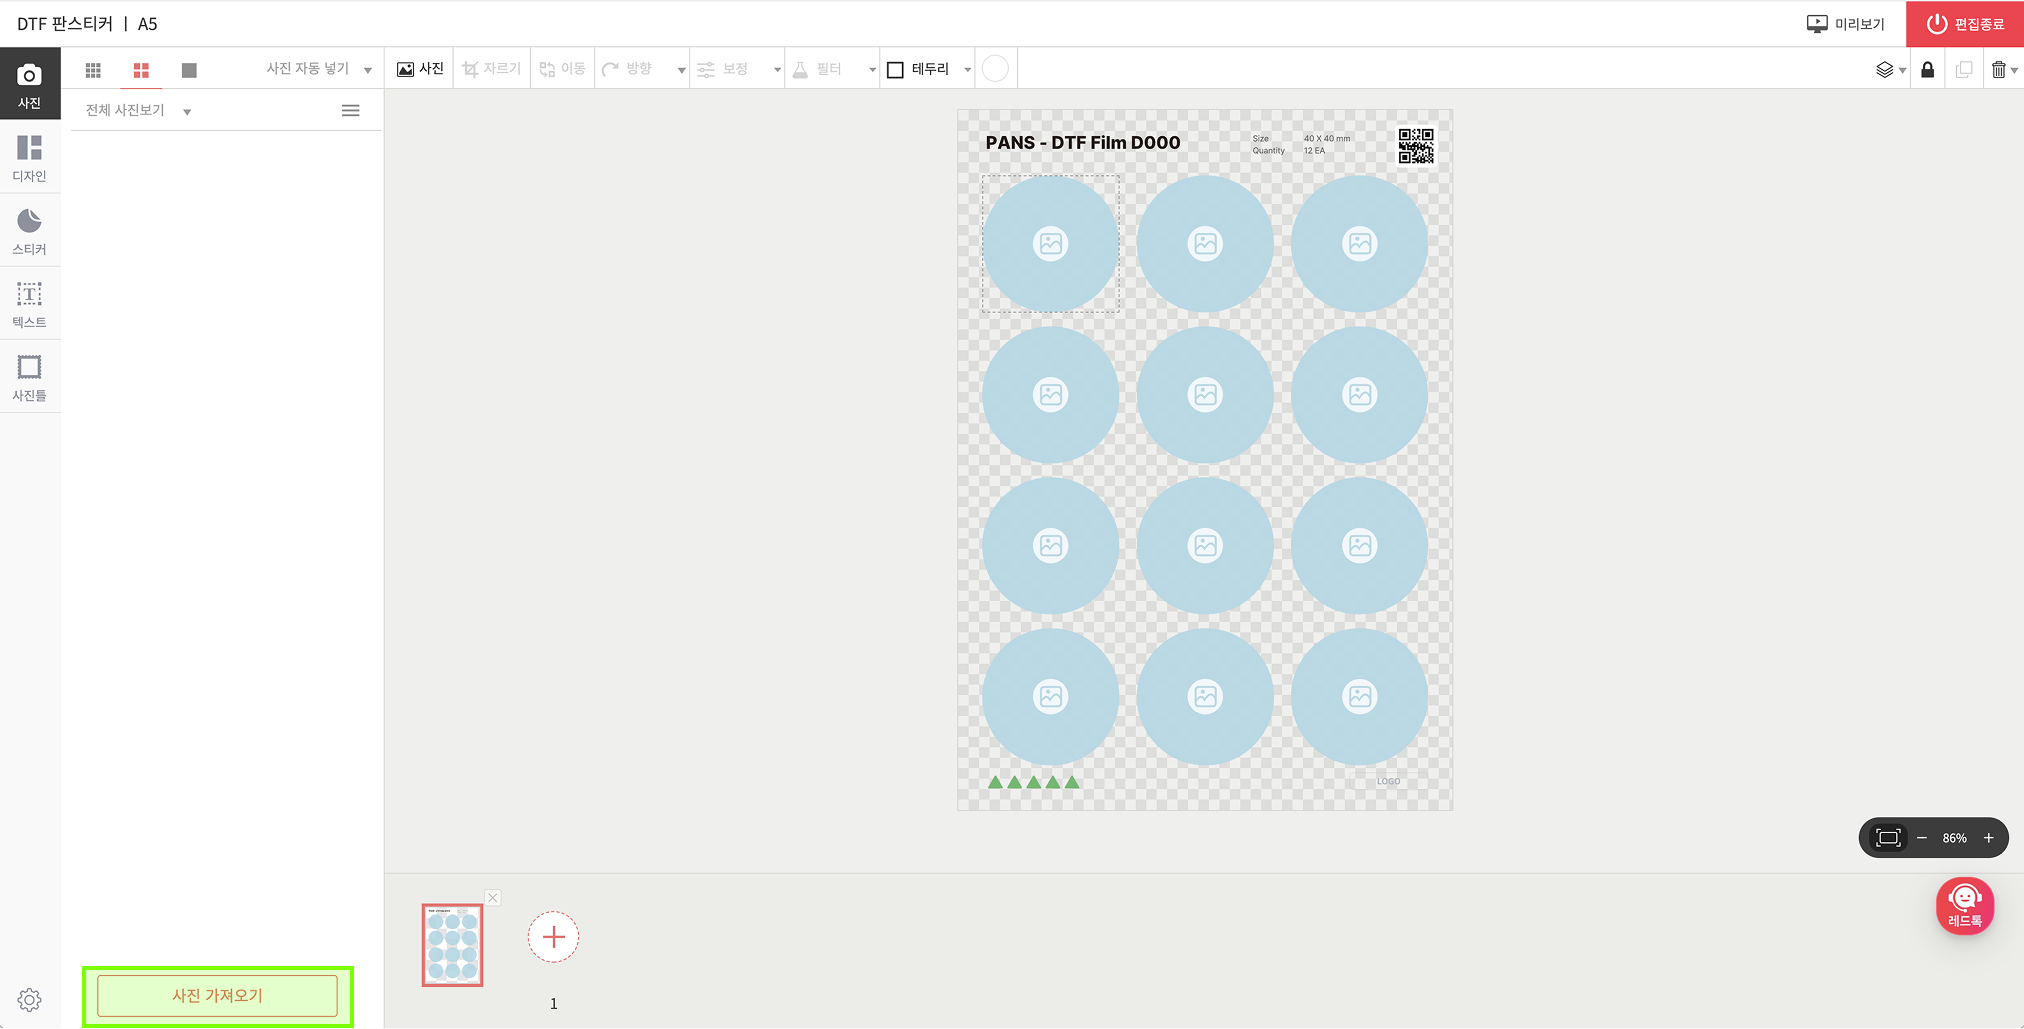The image size is (2024, 1029).
Task: Select page 1 thumbnail
Action: 452,945
